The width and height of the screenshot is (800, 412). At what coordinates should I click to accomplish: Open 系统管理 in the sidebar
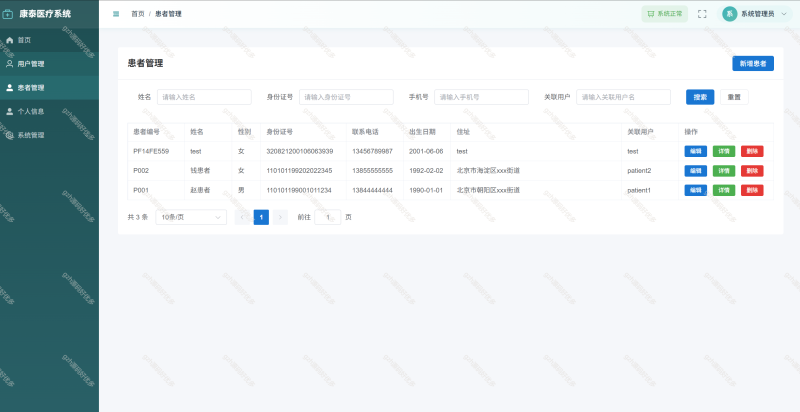point(49,135)
